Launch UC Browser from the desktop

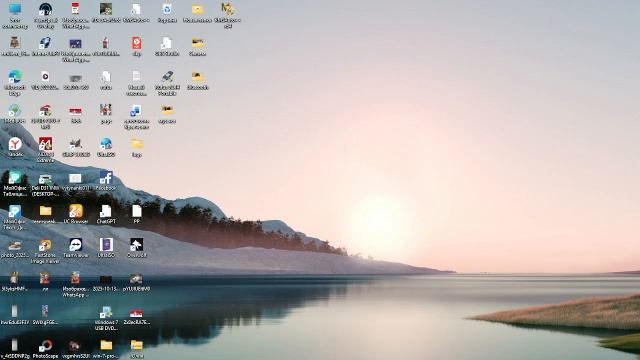tap(76, 211)
